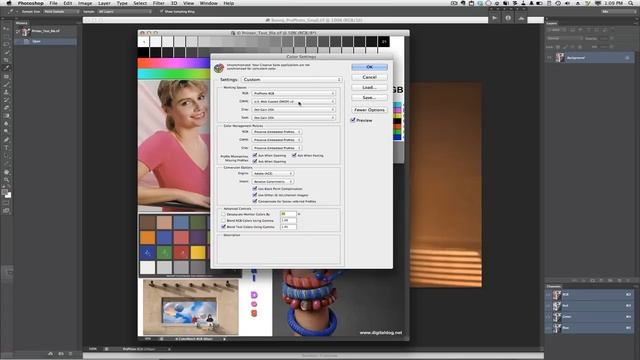Select the Gradient tool in toolbar

[x=6, y=116]
